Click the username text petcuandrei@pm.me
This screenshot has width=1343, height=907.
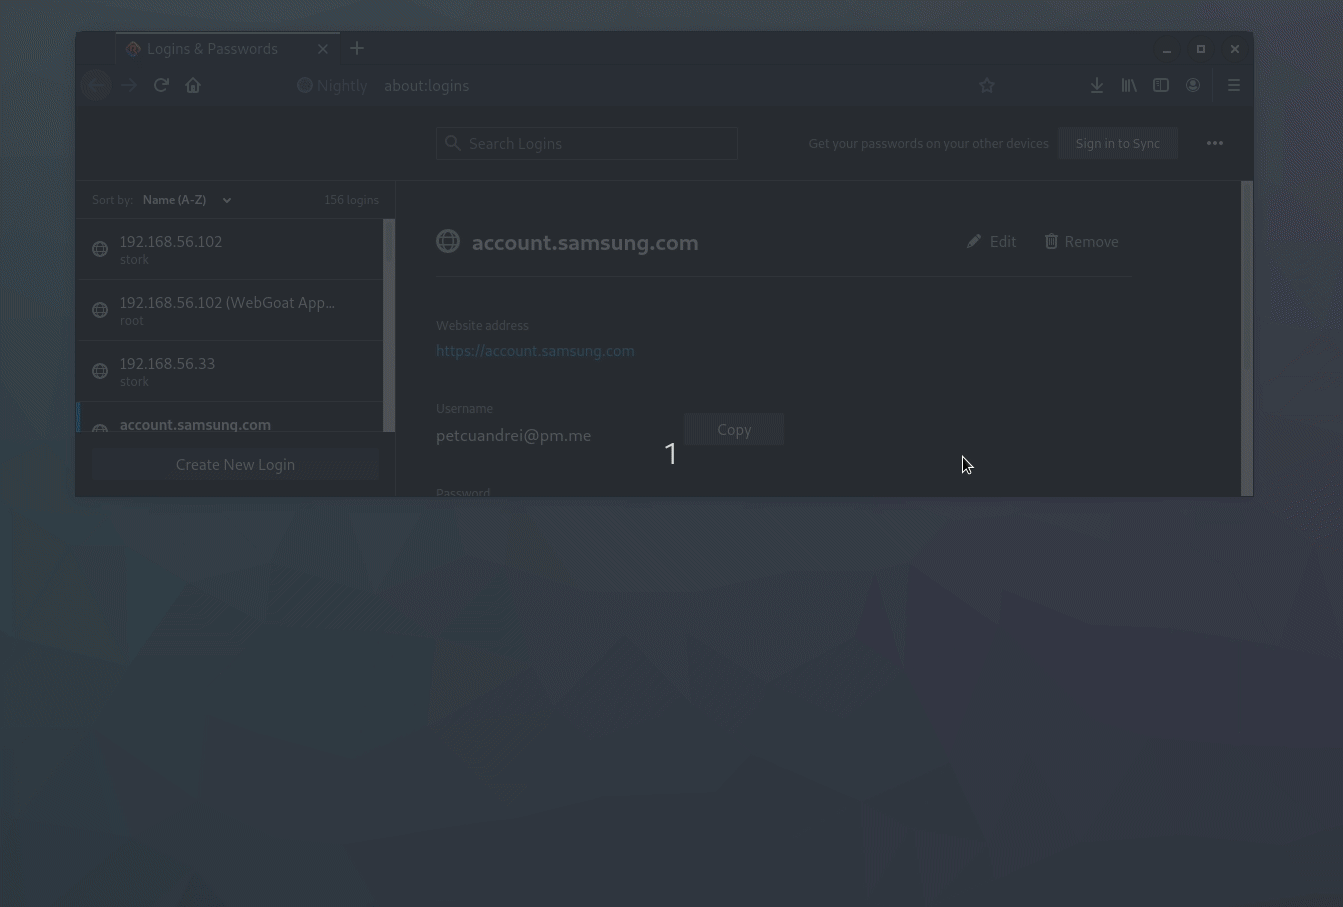[513, 436]
